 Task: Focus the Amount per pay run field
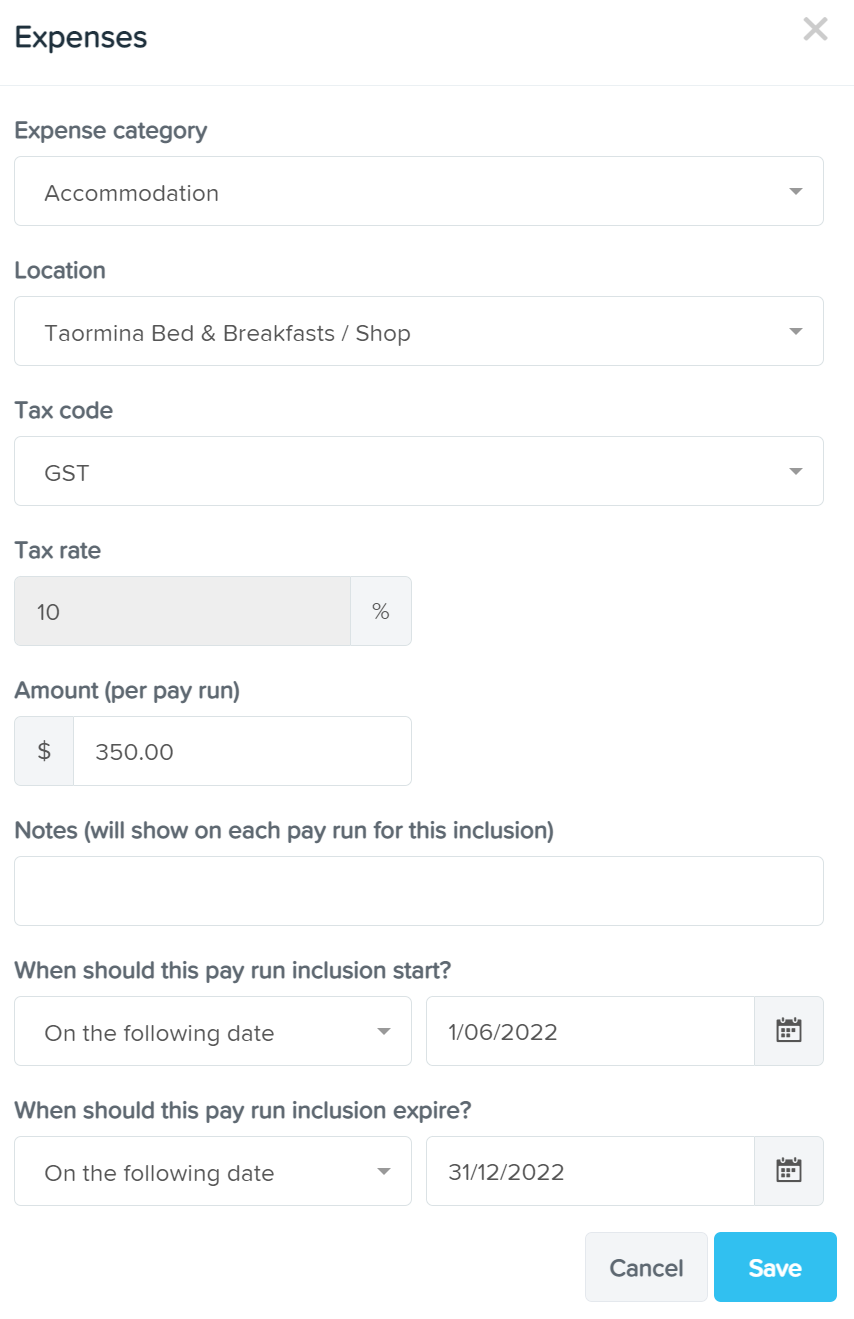coord(242,751)
